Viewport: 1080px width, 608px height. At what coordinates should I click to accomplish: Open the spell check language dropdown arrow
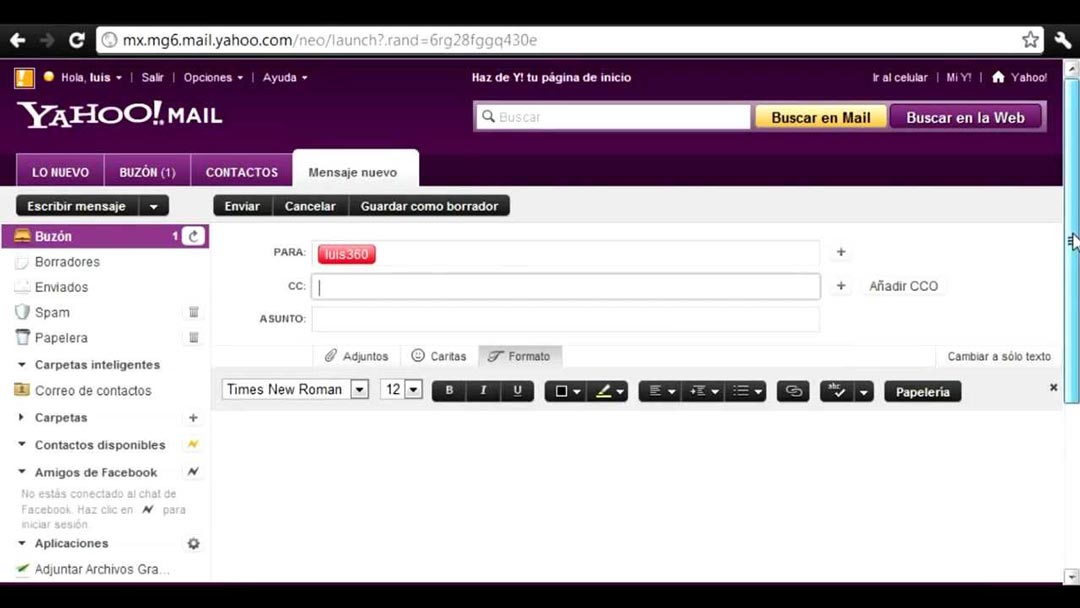pos(863,391)
